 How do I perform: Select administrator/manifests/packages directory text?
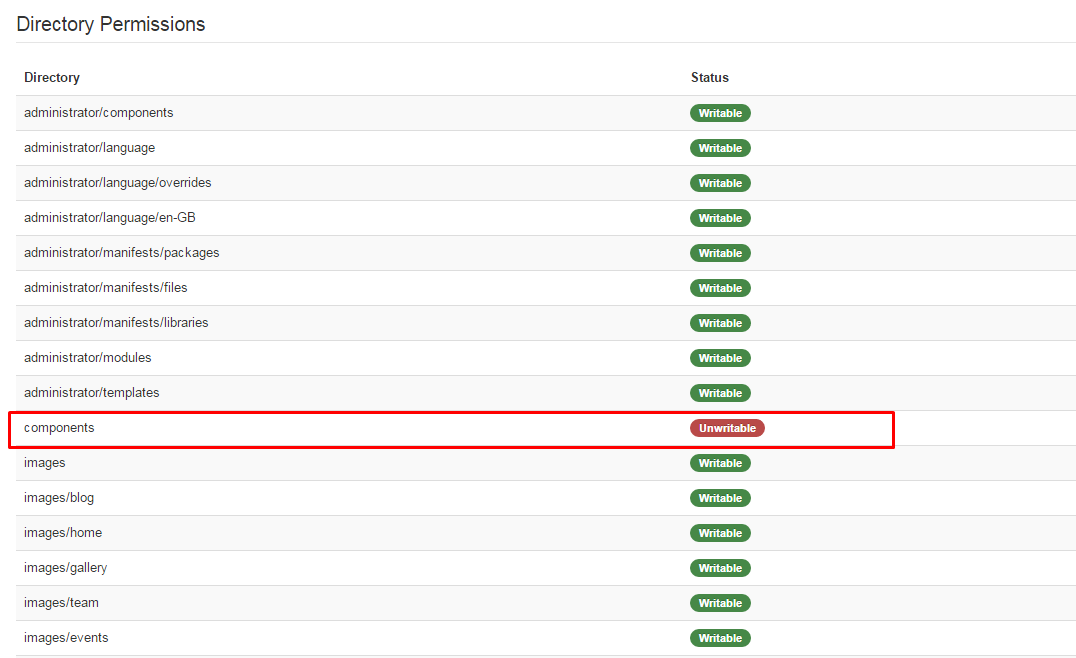pyautogui.click(x=121, y=252)
